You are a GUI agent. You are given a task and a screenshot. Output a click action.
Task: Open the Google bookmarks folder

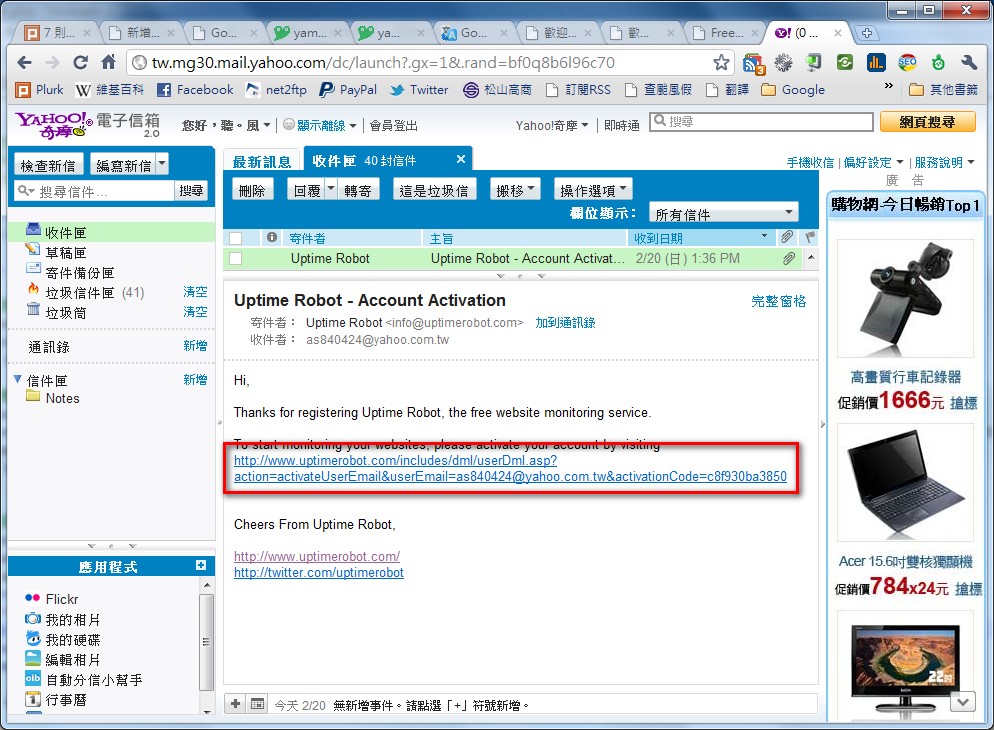click(793, 90)
